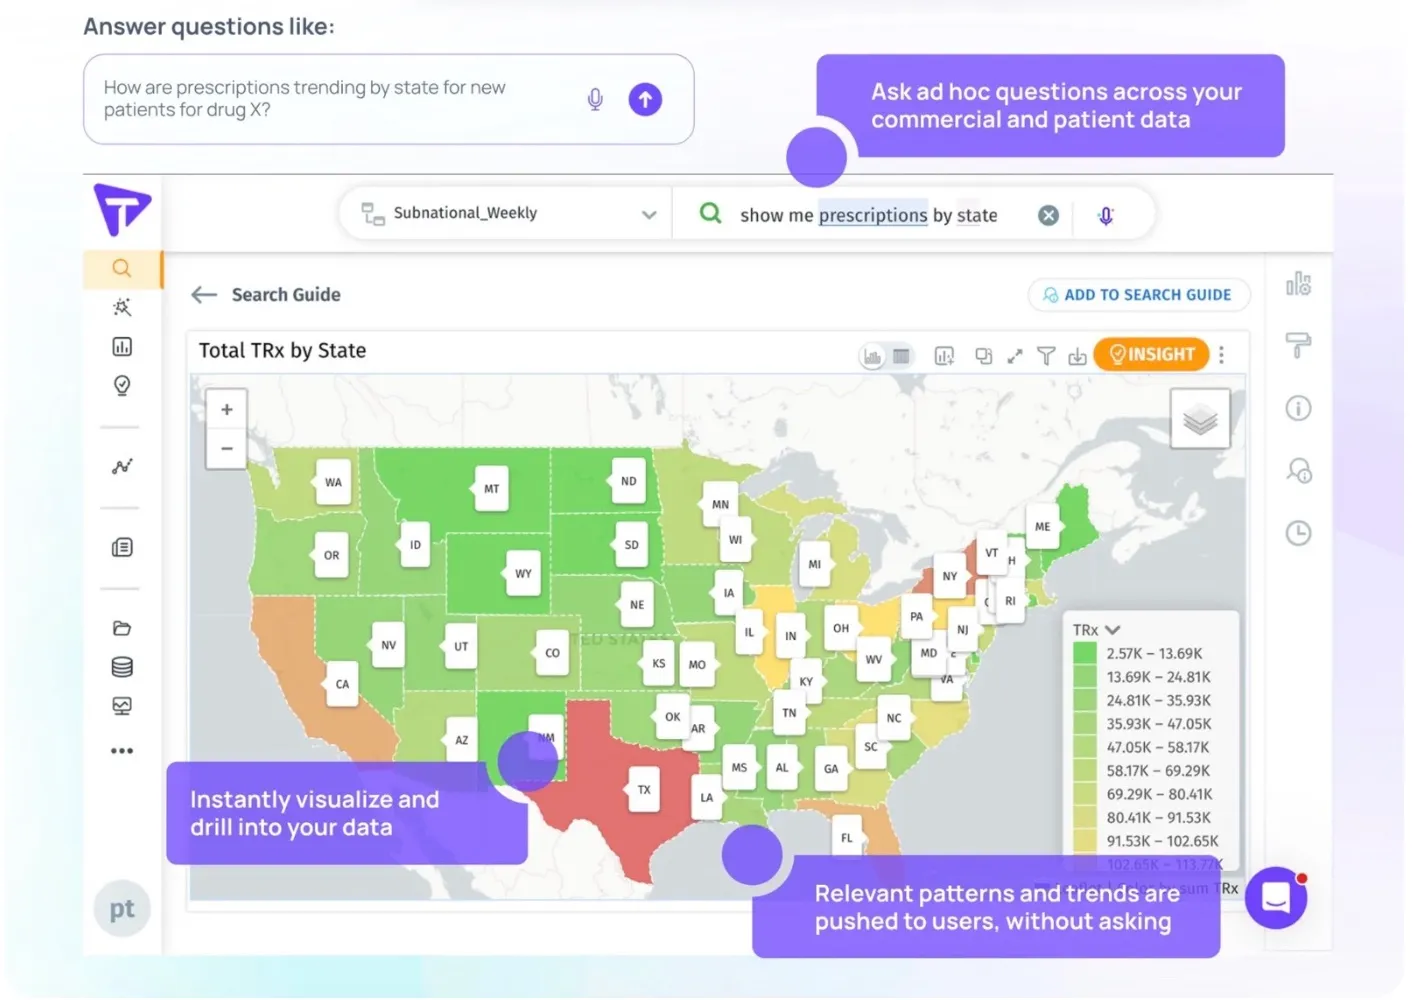Click the 2.57K – 13.69K legend color swatch
Image resolution: width=1412 pixels, height=1000 pixels.
1084,653
